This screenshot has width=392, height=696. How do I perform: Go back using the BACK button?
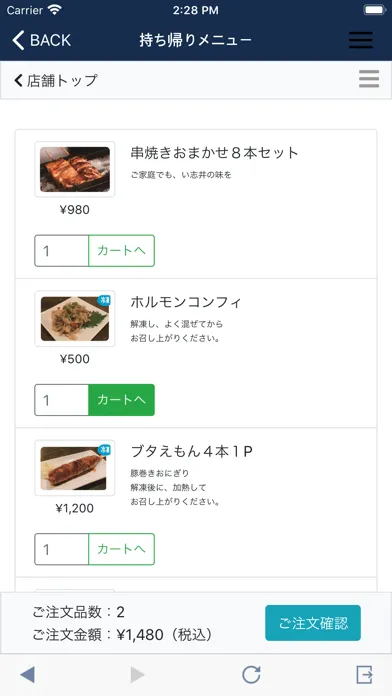(41, 40)
